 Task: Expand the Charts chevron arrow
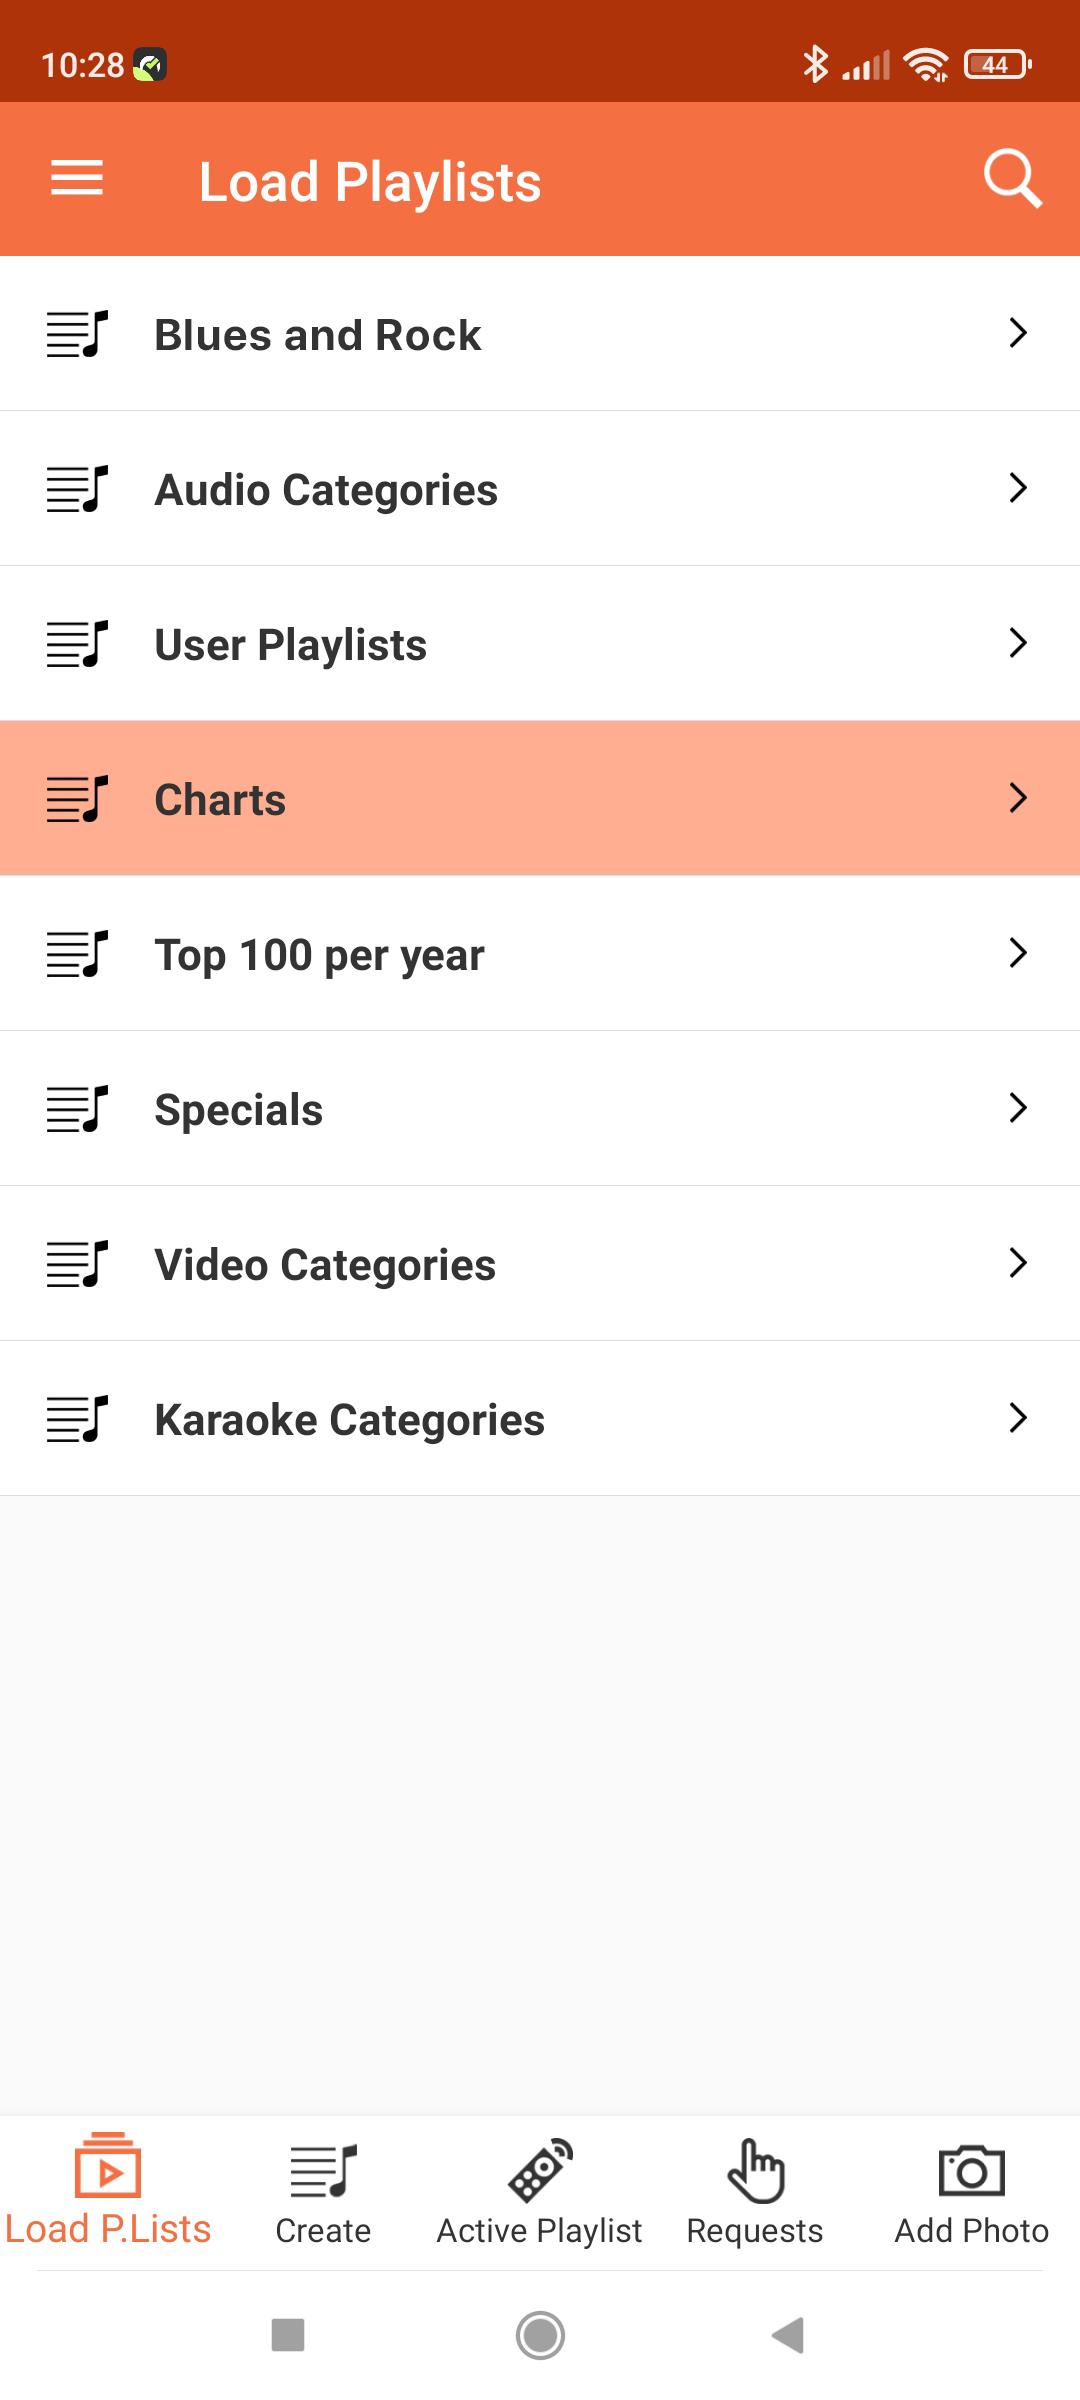tap(1018, 798)
